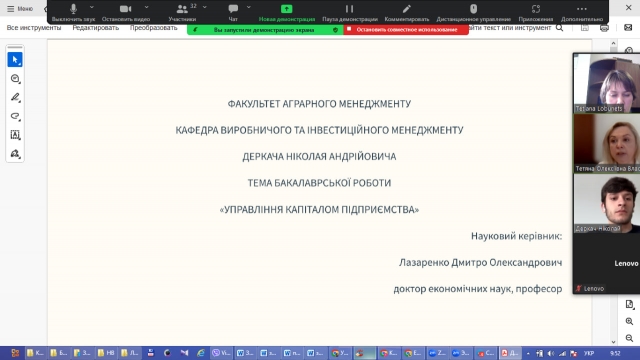The image size is (640, 360).
Task: Click the search magnifier icon in Acrobat toolbar
Action: (x=560, y=28)
